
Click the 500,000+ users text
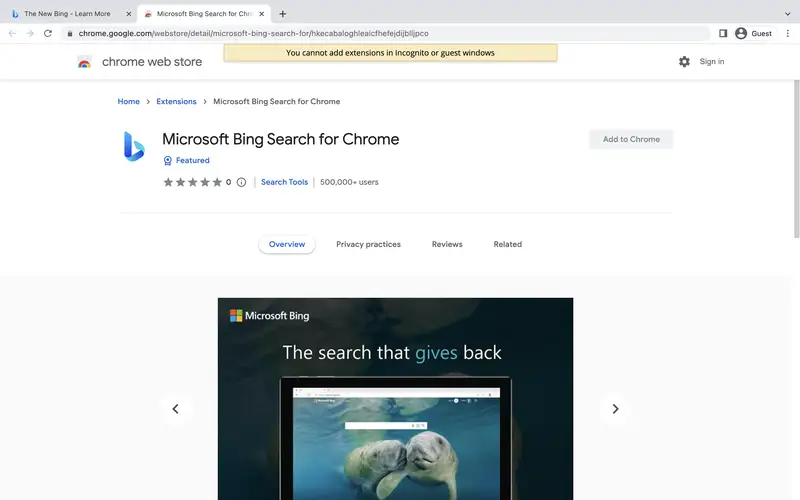(349, 182)
